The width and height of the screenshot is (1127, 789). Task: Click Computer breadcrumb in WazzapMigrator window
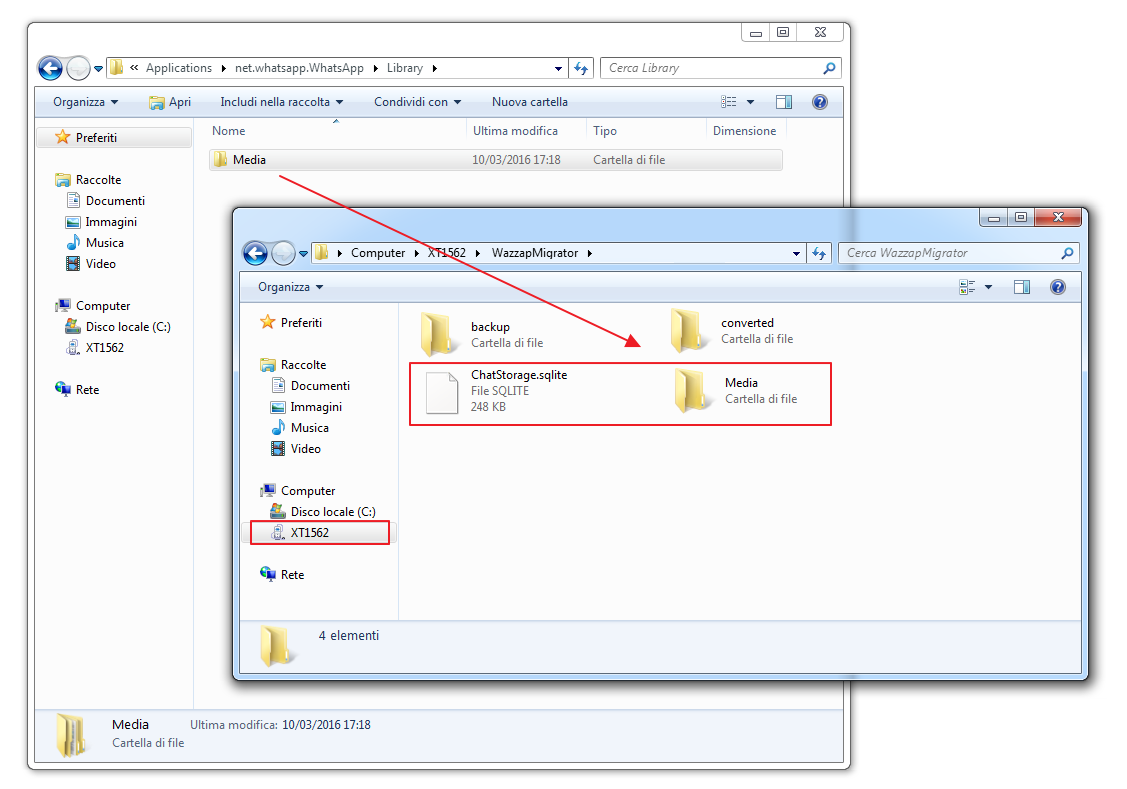[x=378, y=253]
